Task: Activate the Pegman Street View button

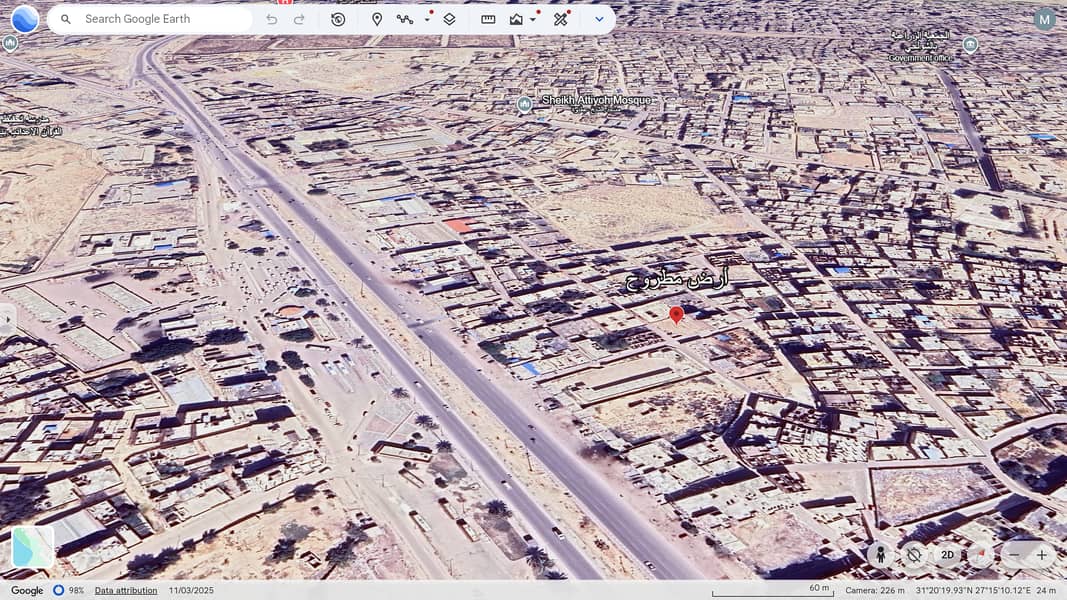Action: 880,555
